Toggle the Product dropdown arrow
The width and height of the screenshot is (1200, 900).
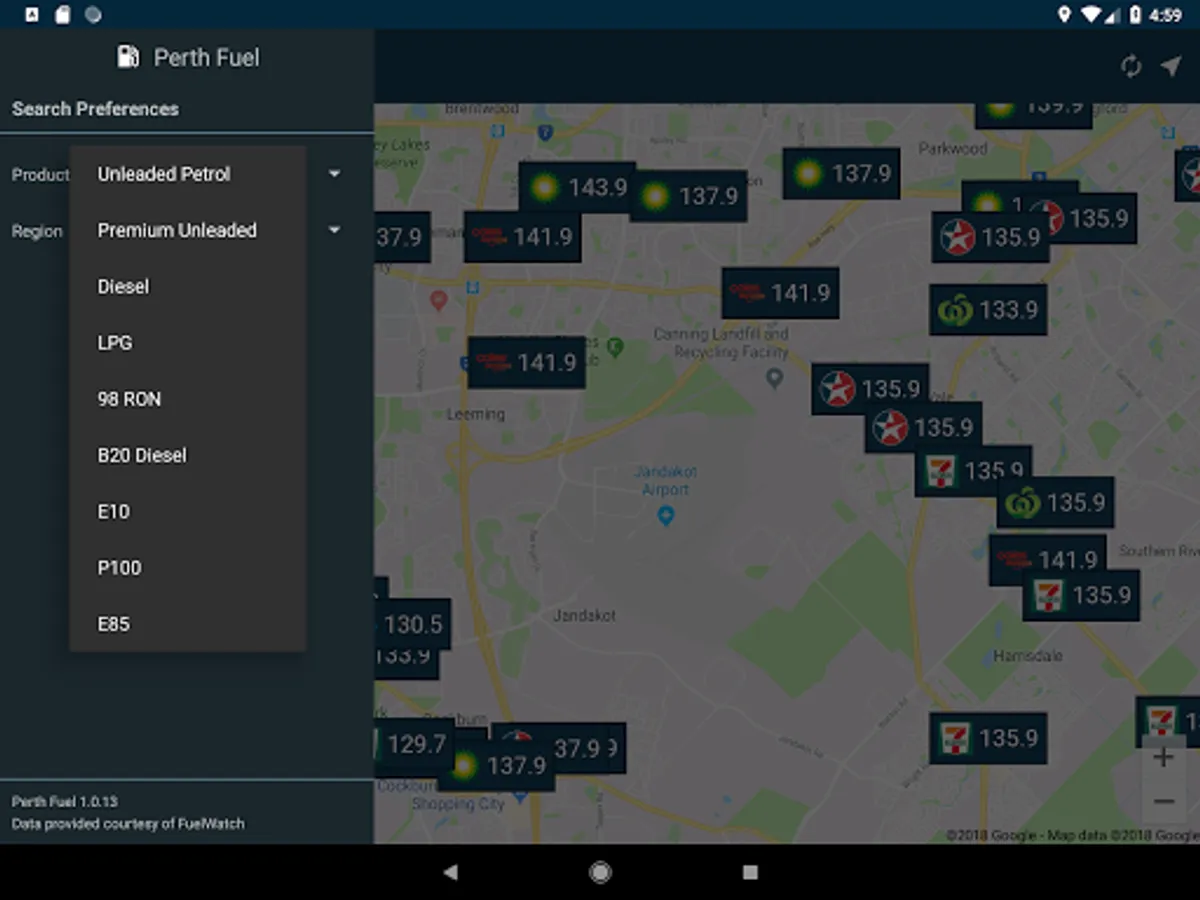pos(334,174)
